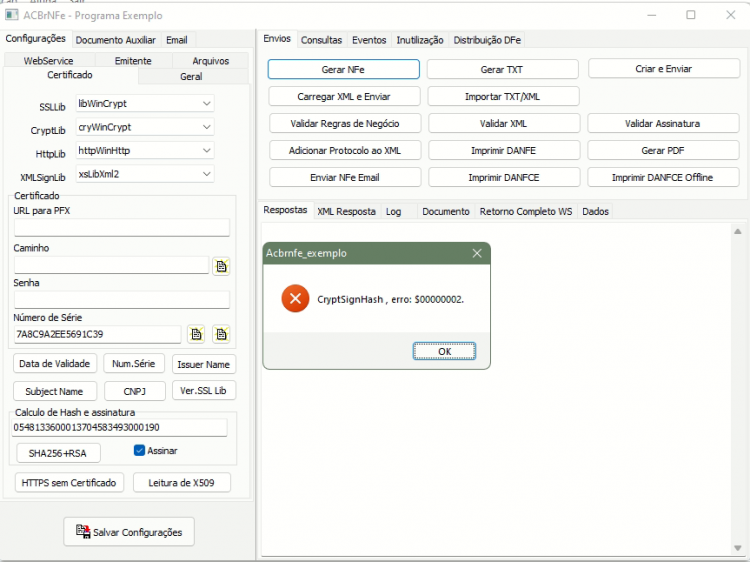Switch to the Consultas tab

321,40
